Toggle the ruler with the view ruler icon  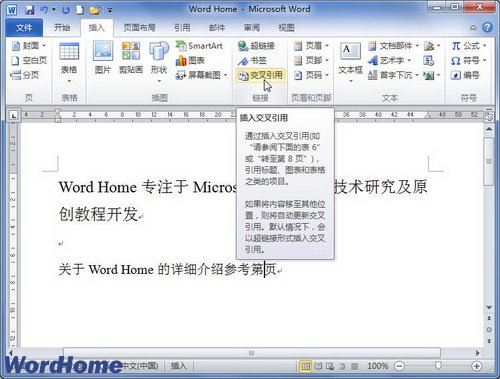(489, 116)
